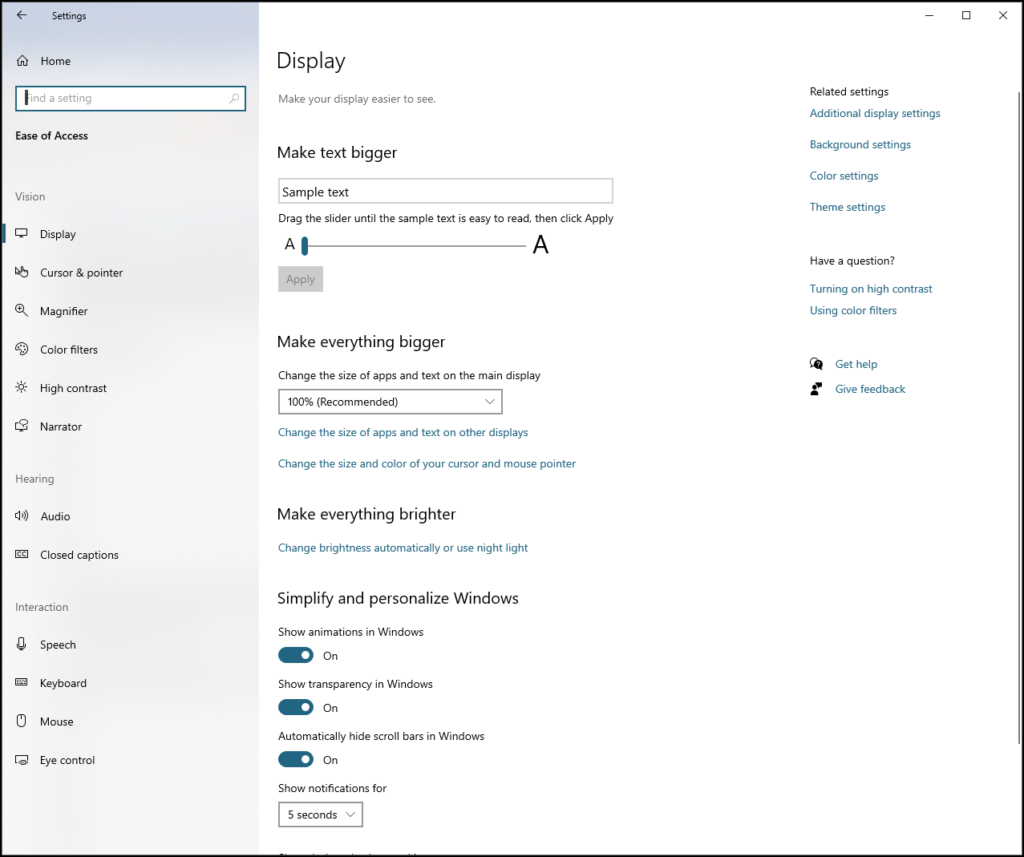
Task: Open the 5 seconds notification duration dropdown
Action: click(320, 815)
